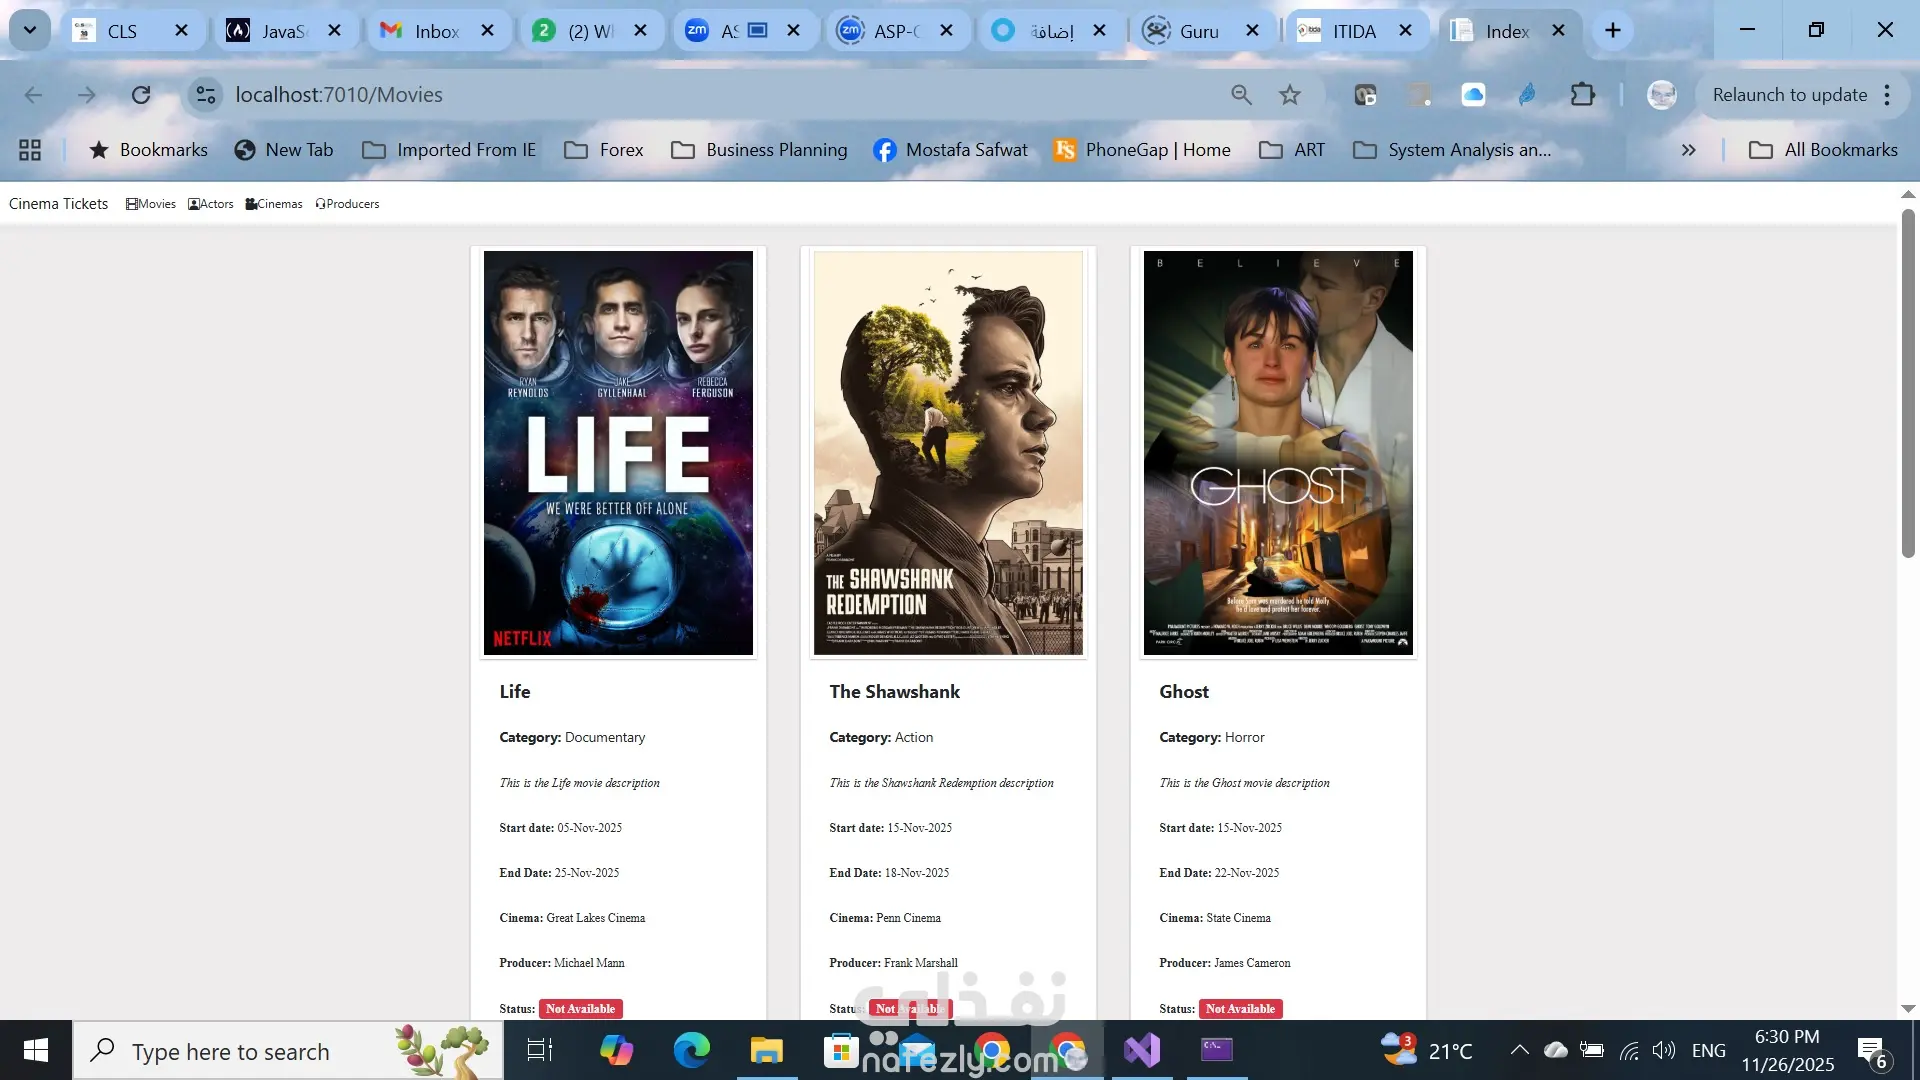Open the Actors nav link
The image size is (1920, 1080).
point(211,204)
